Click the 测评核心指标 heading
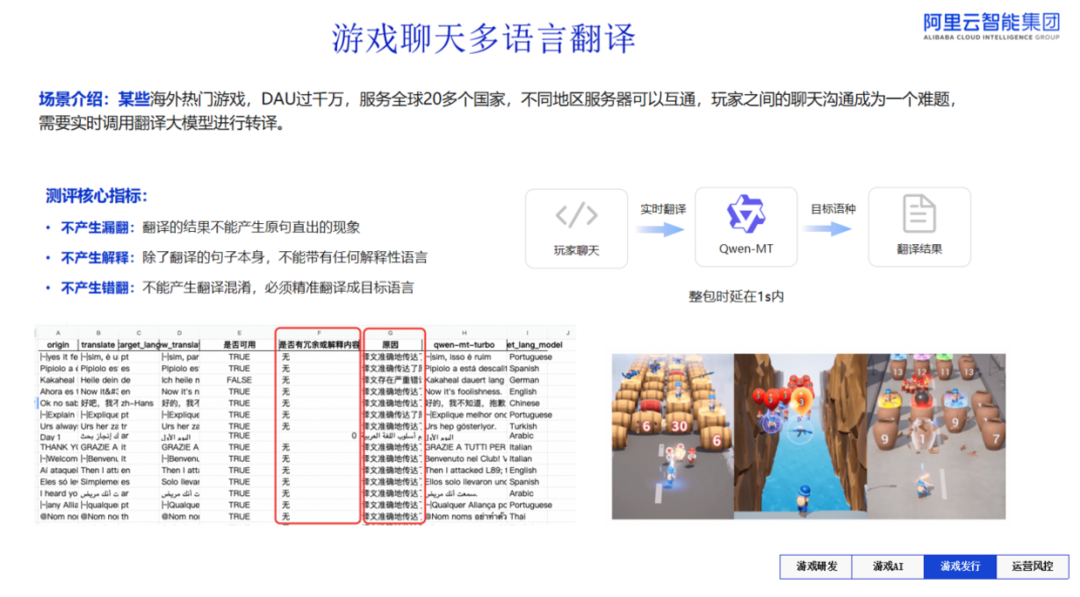The width and height of the screenshot is (1080, 597). tap(97, 196)
